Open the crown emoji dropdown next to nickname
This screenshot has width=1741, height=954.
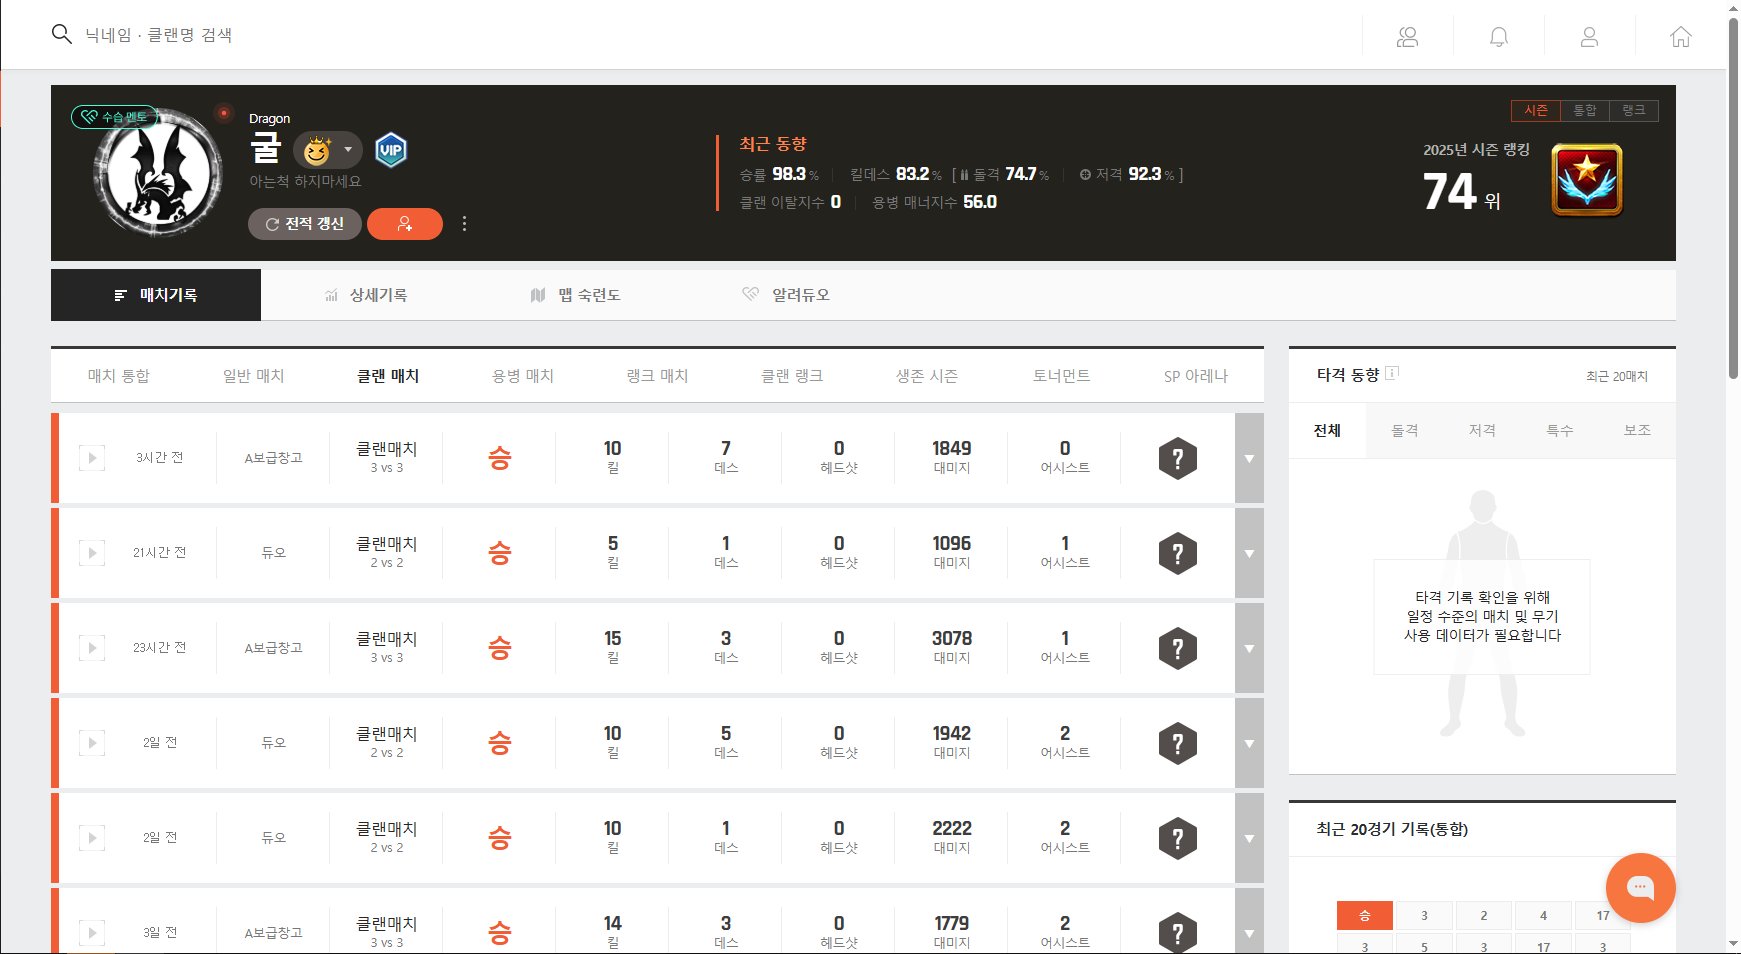coord(328,151)
